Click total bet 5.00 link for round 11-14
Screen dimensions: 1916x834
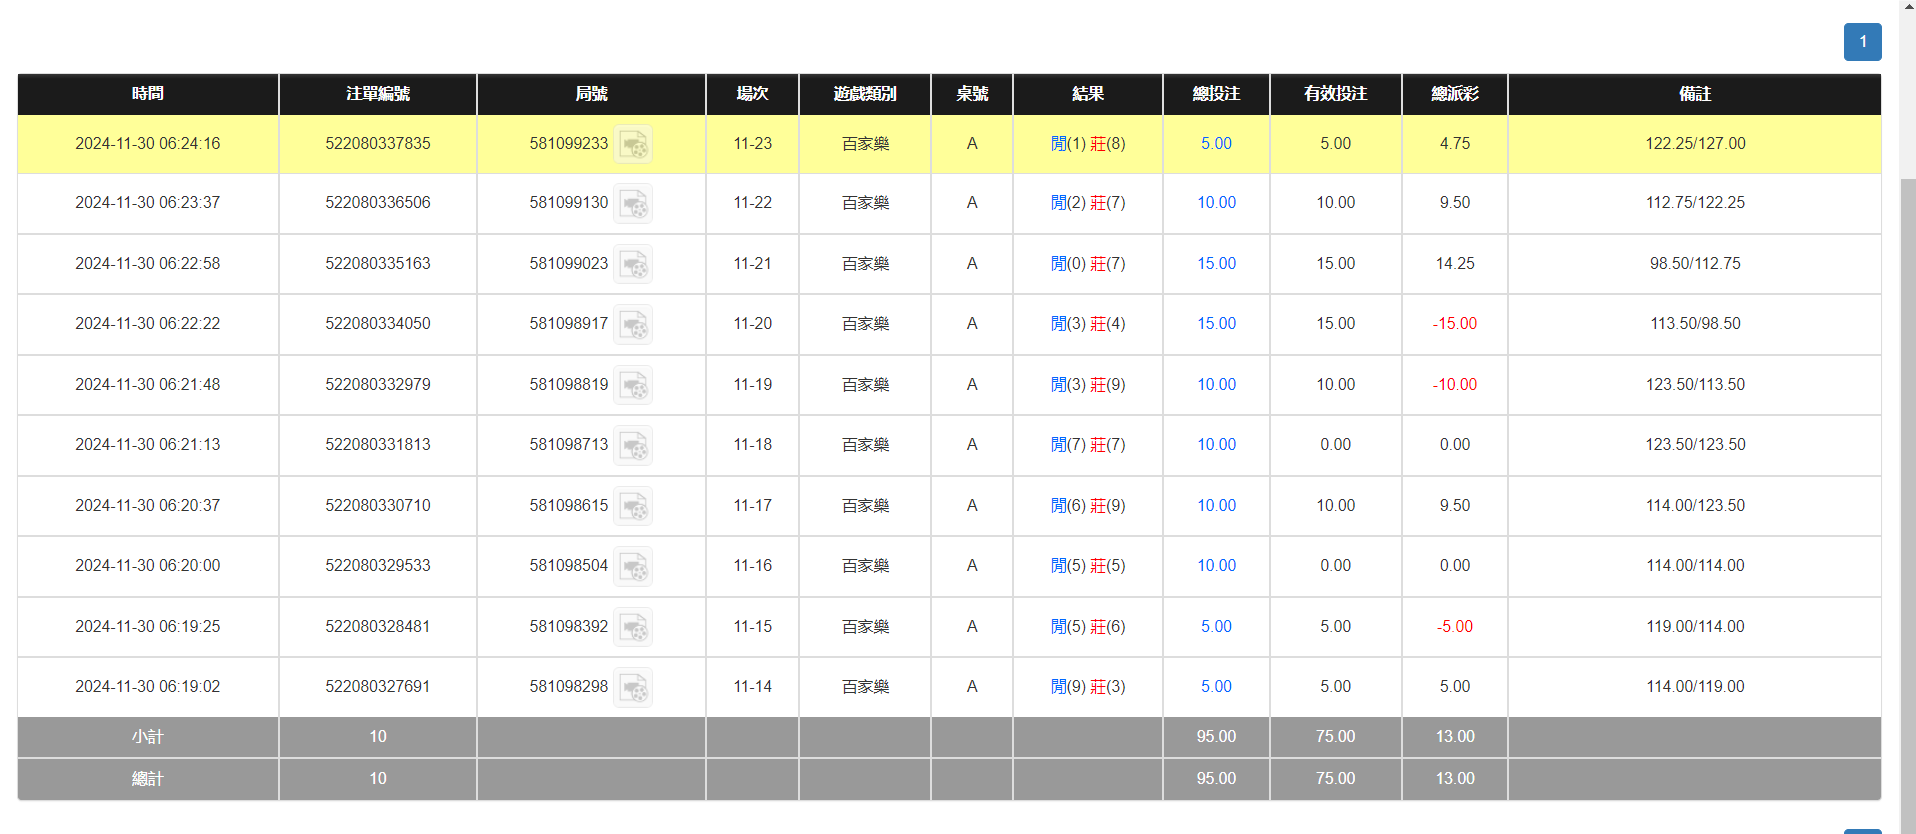click(1216, 687)
